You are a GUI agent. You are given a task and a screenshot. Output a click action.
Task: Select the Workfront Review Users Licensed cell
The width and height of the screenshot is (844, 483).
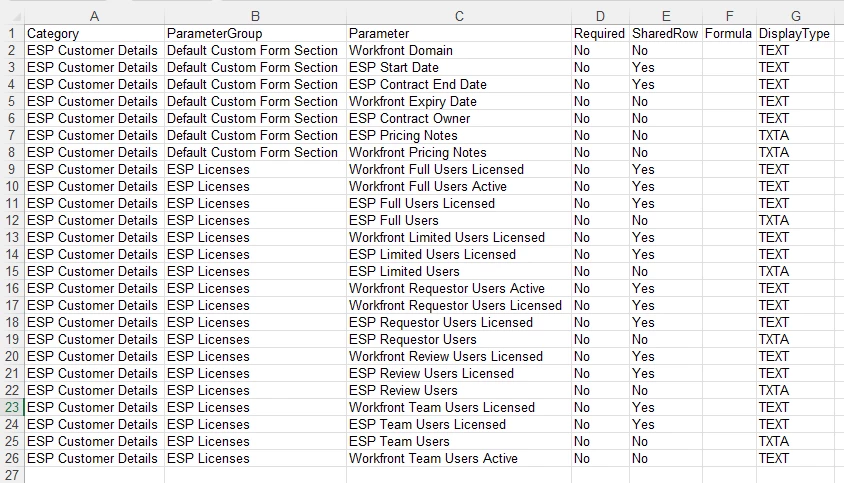click(x=459, y=356)
